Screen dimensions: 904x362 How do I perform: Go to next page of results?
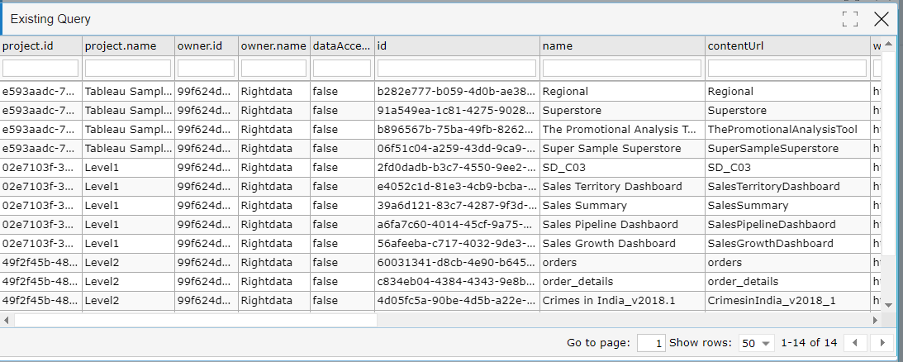coord(882,343)
